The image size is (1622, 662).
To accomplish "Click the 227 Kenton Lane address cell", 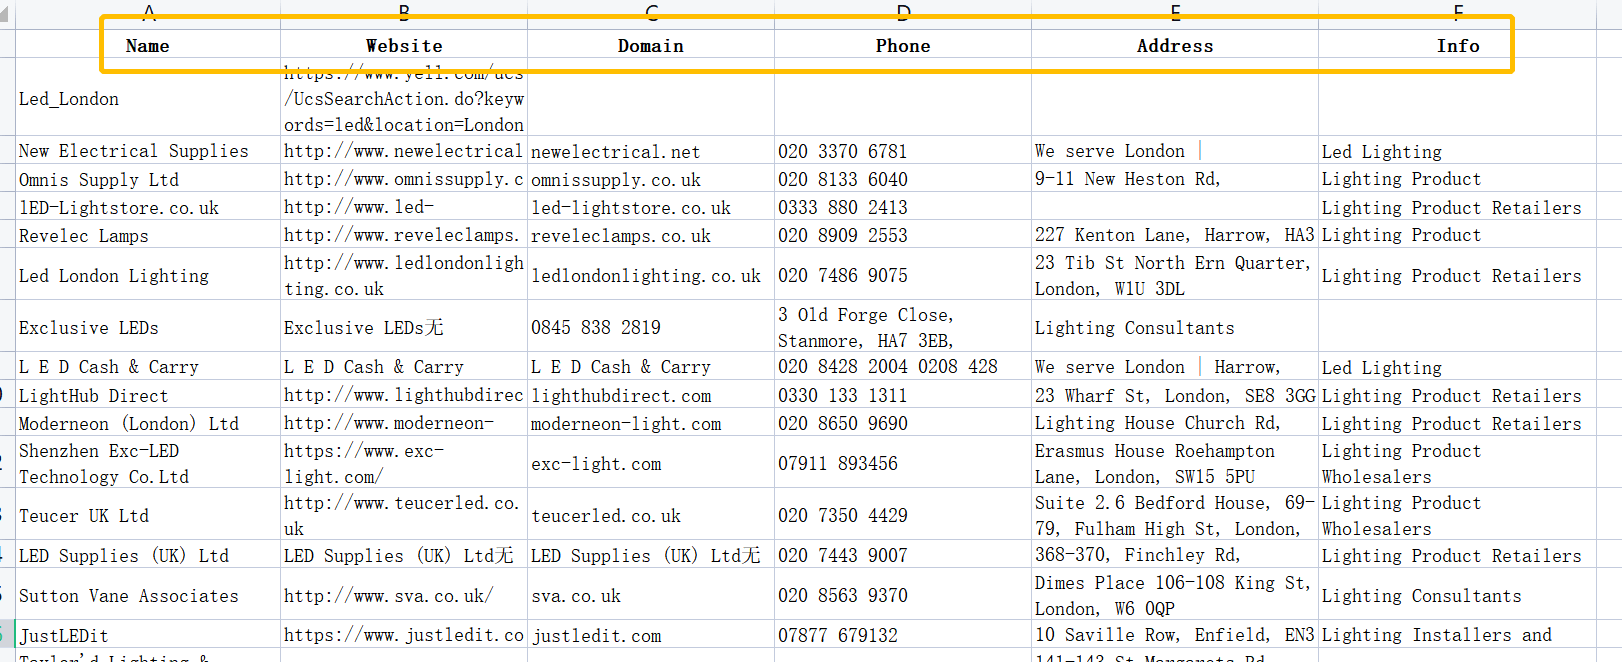I will click(1175, 235).
